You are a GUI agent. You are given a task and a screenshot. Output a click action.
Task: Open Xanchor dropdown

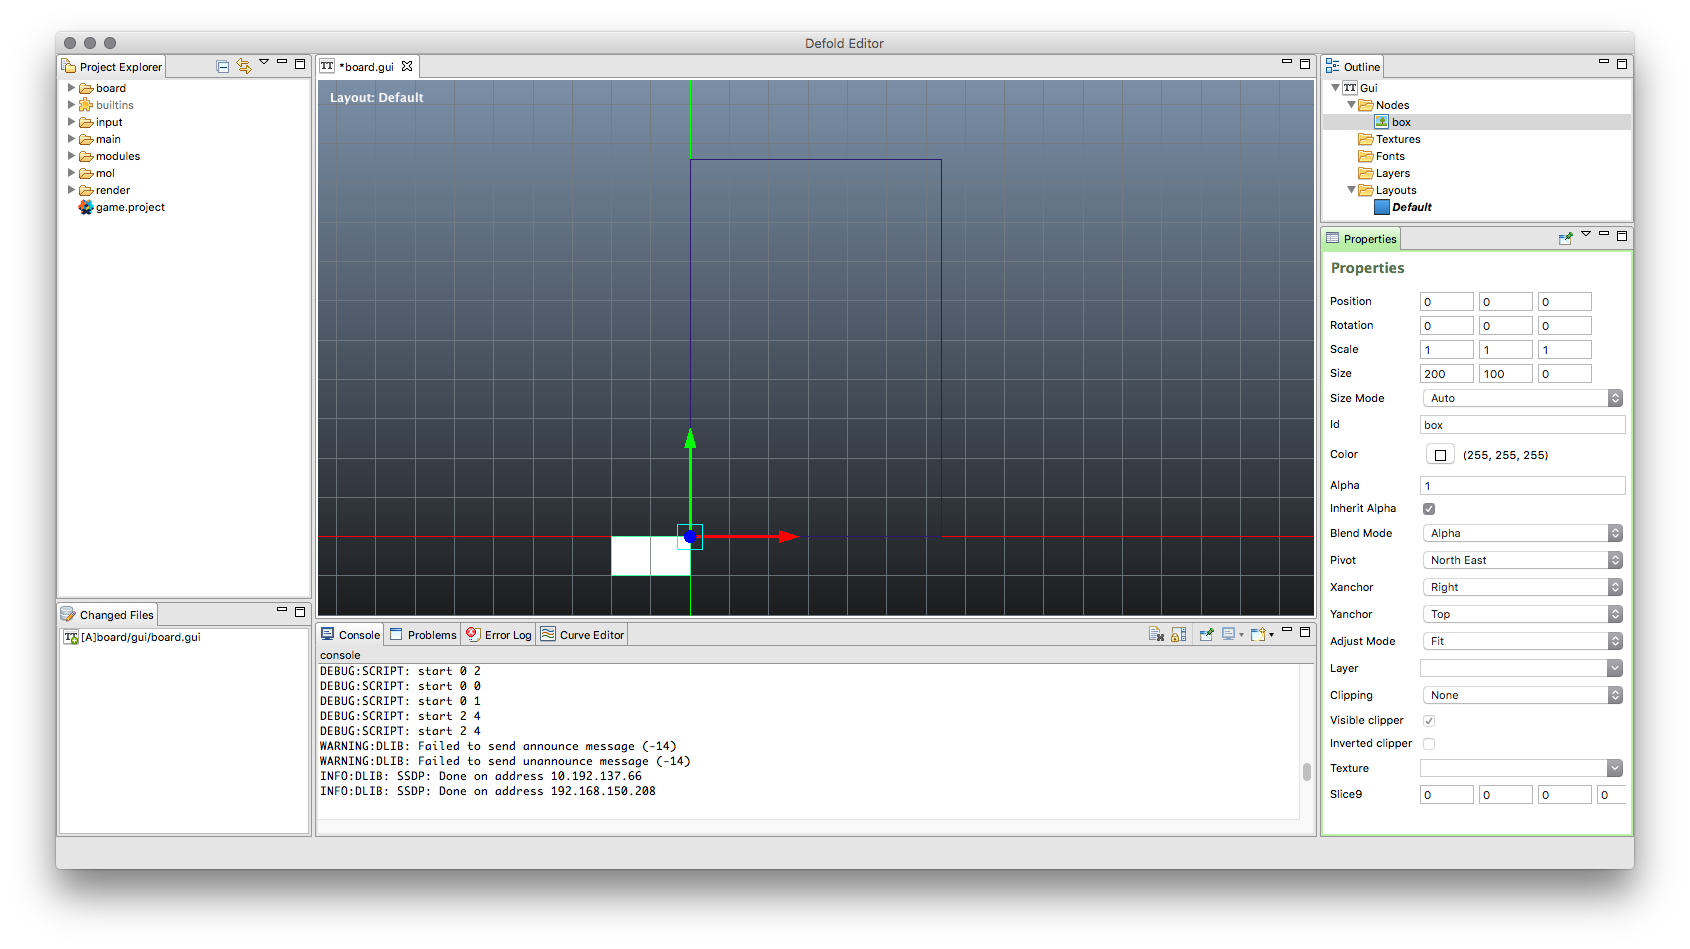(1522, 587)
